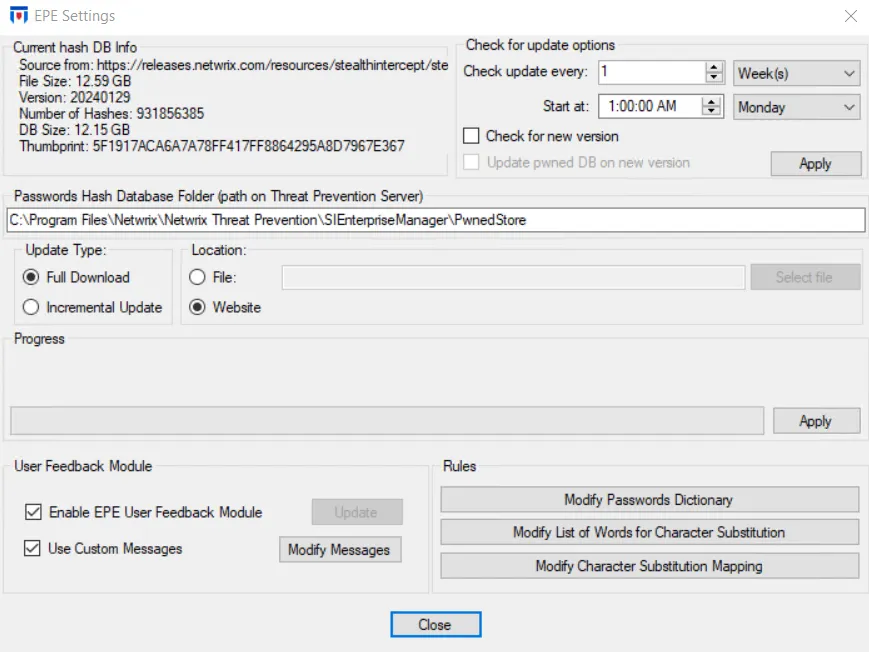Screen dimensions: 869x652
Task: Click the DB Size: 12.15 GB text
Action: [74, 130]
